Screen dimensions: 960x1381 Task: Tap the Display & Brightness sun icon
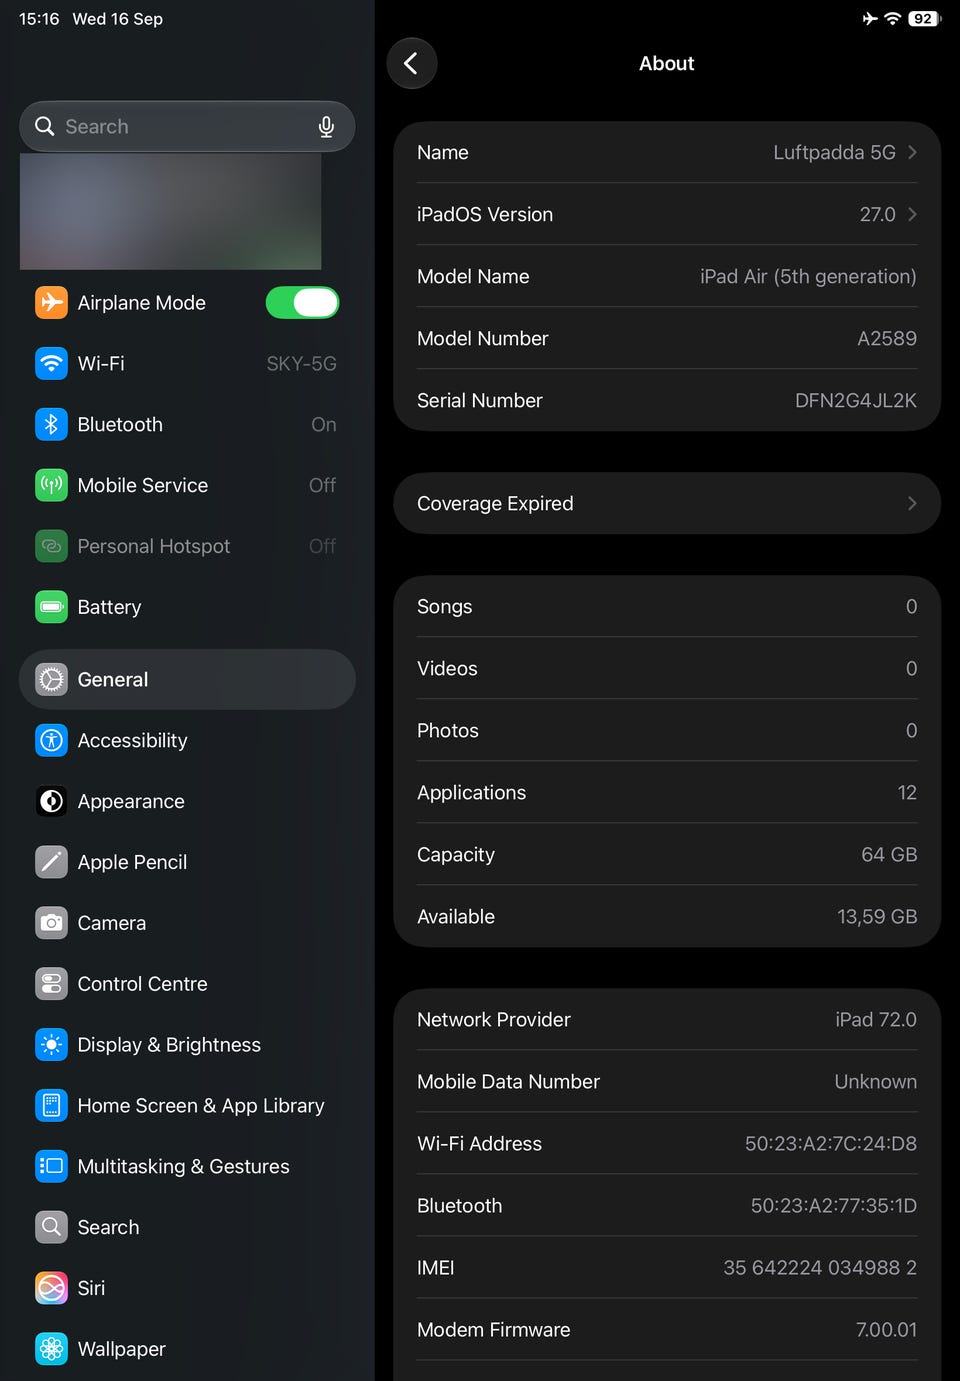(x=51, y=1045)
